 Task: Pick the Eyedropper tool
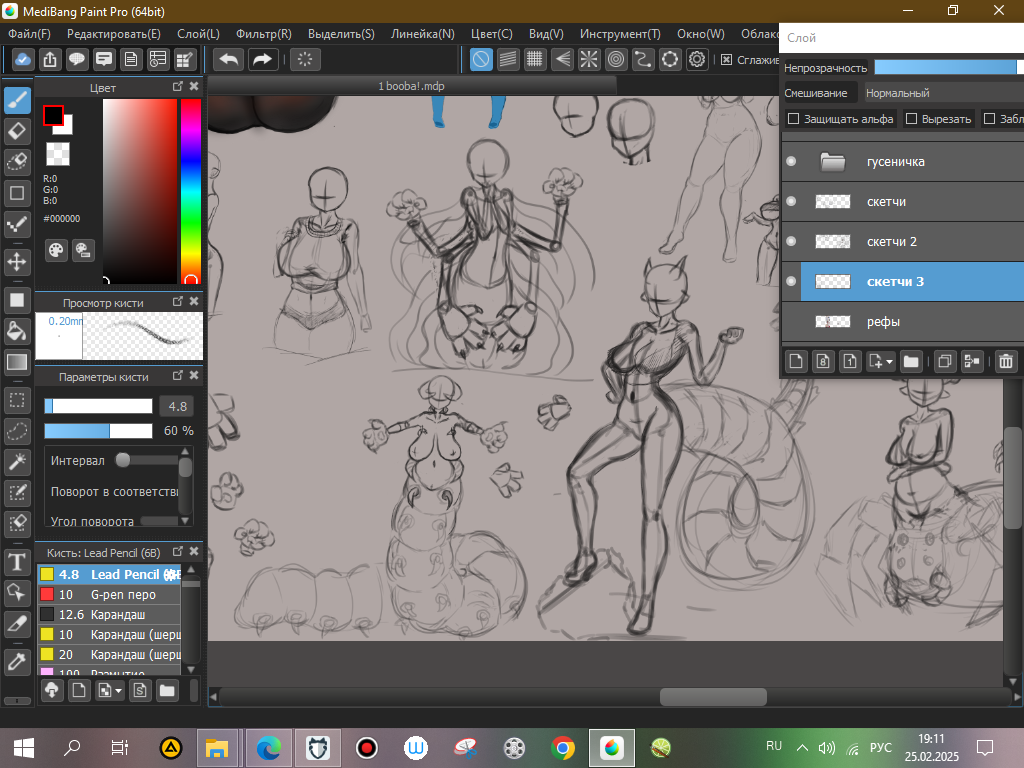click(17, 661)
